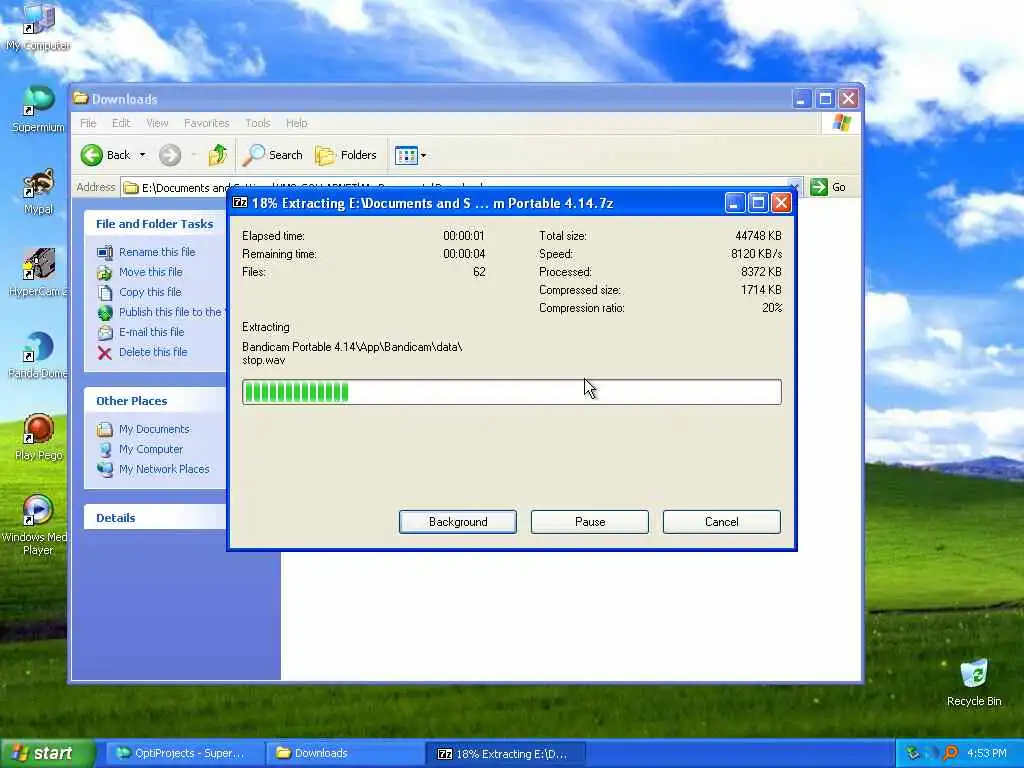The image size is (1024, 768).
Task: Open Panda Dome desktop shortcut
Action: point(38,355)
